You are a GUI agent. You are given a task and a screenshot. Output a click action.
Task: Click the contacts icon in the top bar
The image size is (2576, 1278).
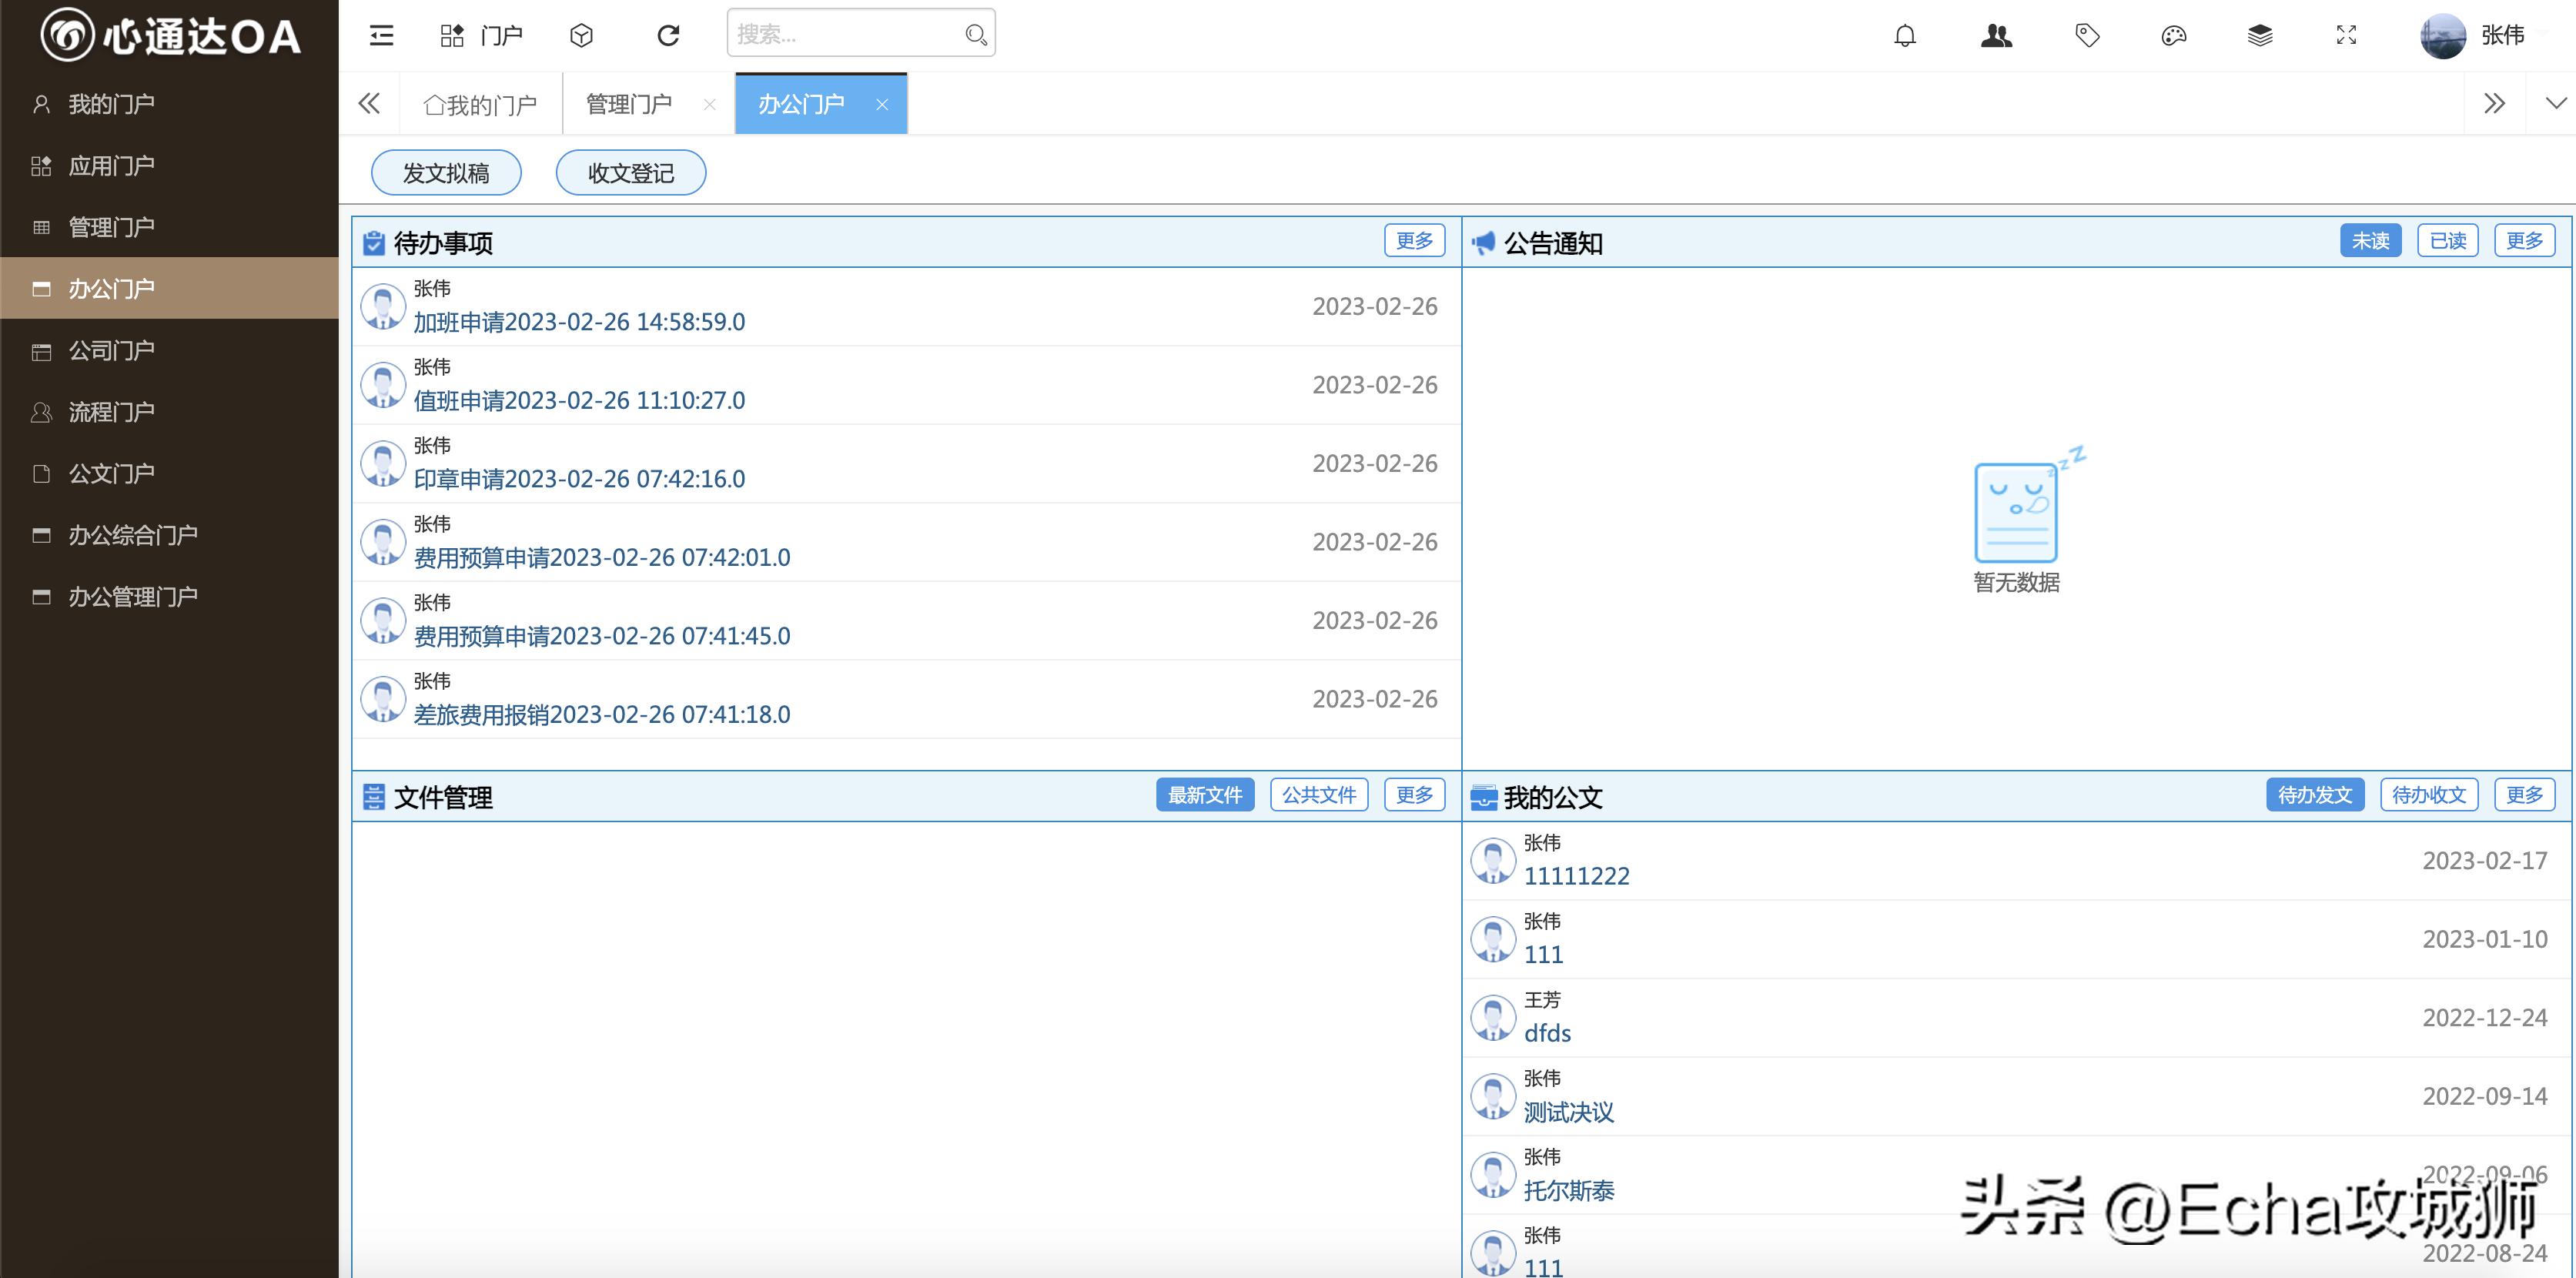coord(1996,35)
